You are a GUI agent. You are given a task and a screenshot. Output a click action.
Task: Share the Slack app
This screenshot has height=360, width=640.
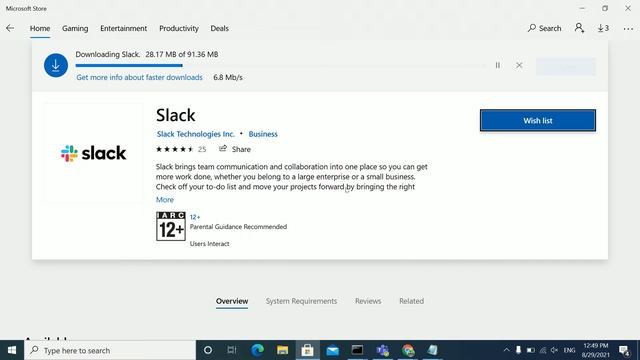235,149
